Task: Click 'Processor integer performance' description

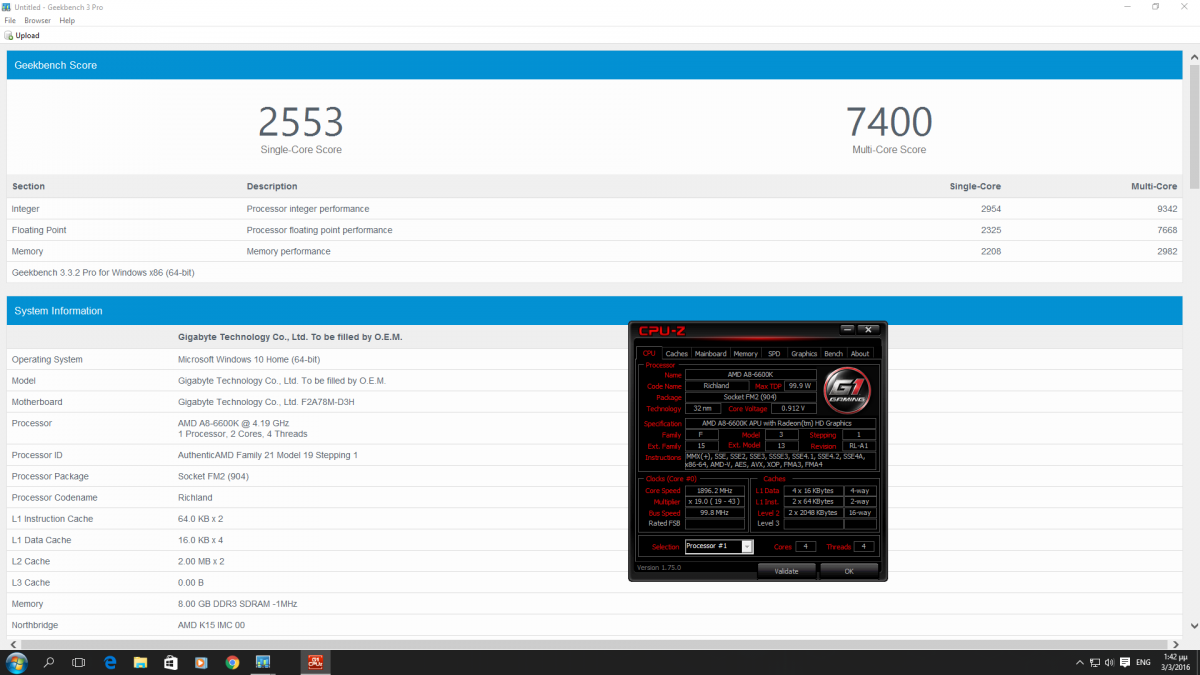Action: point(308,209)
